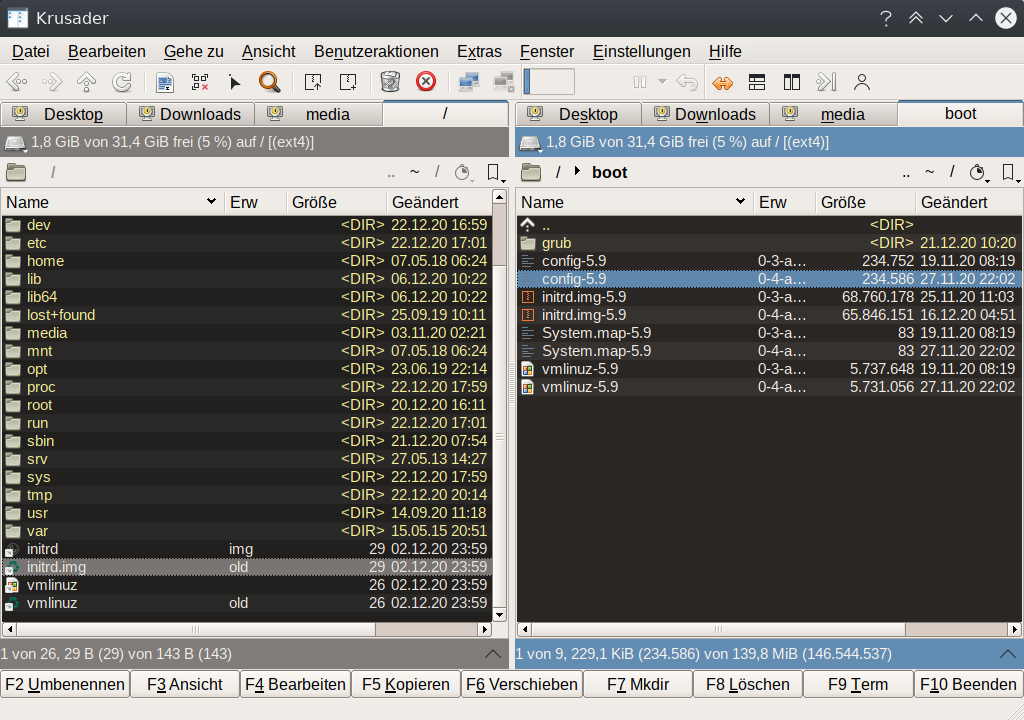This screenshot has width=1024, height=720.
Task: Click the Back navigation arrow icon
Action: tap(17, 82)
